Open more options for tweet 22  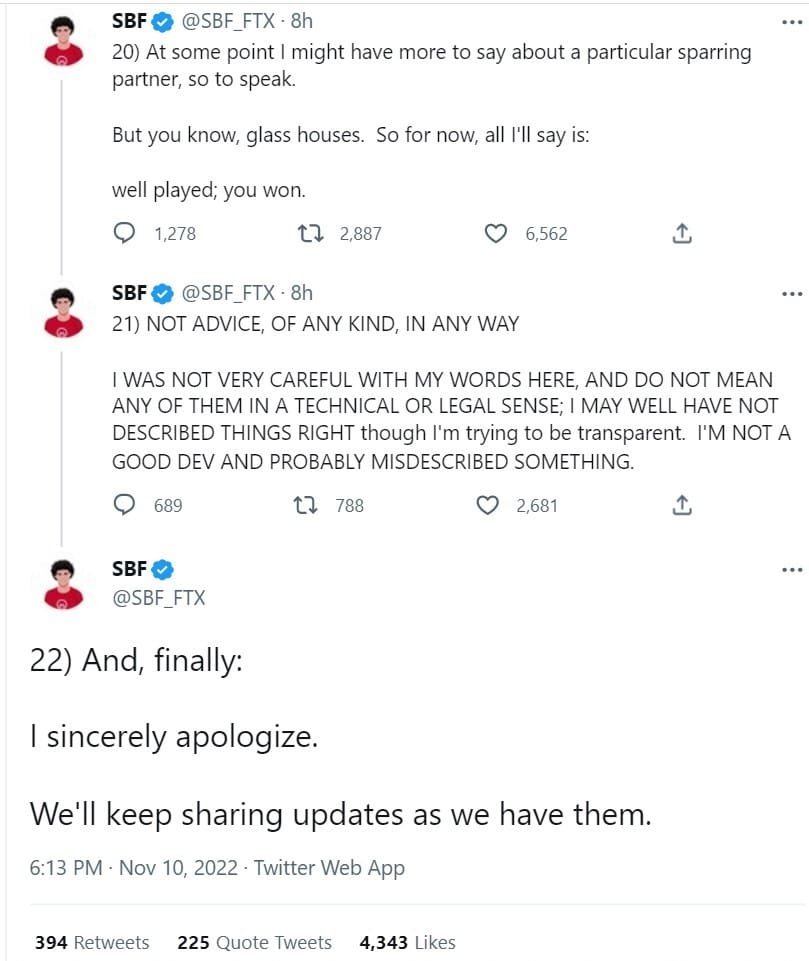click(x=792, y=570)
